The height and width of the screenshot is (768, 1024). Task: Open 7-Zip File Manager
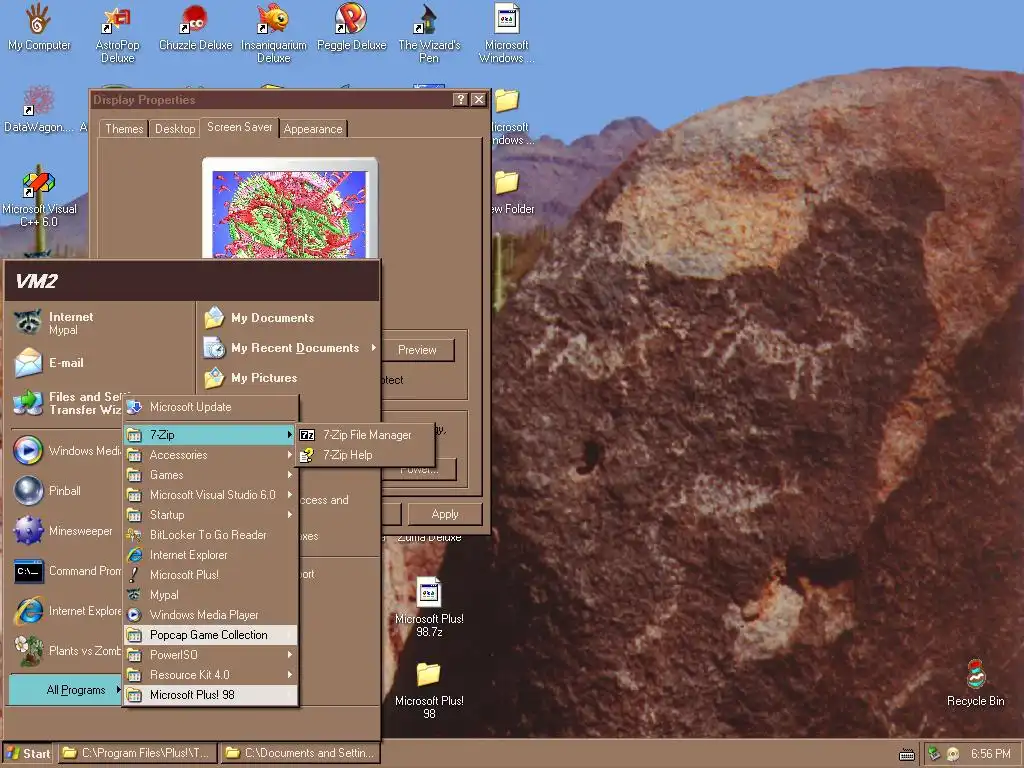[366, 435]
